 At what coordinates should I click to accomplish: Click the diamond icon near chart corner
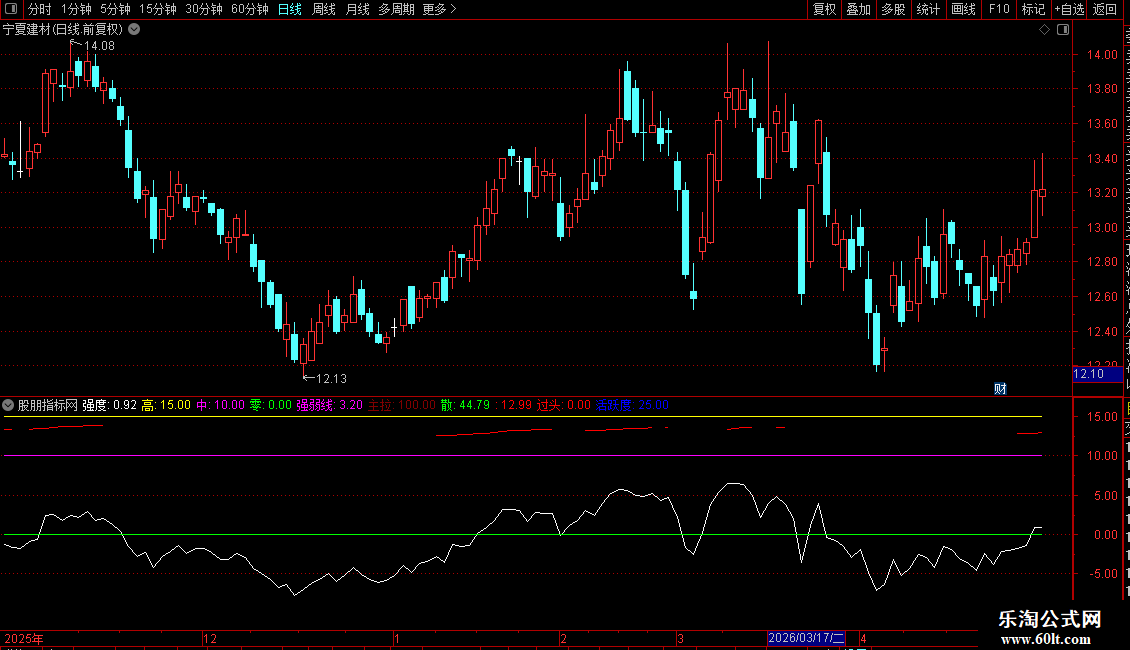pyautogui.click(x=1044, y=30)
